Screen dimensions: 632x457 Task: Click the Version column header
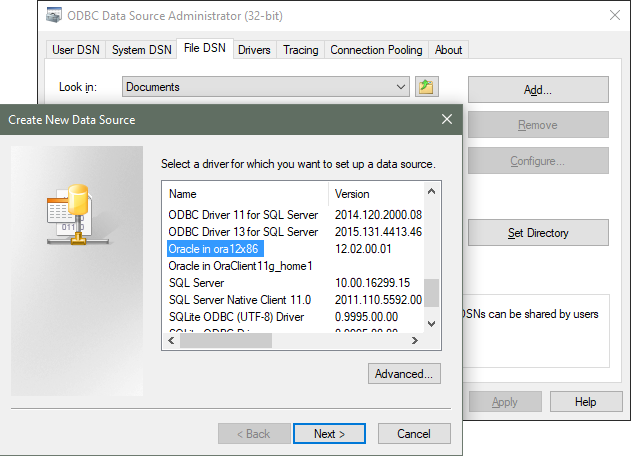point(377,194)
